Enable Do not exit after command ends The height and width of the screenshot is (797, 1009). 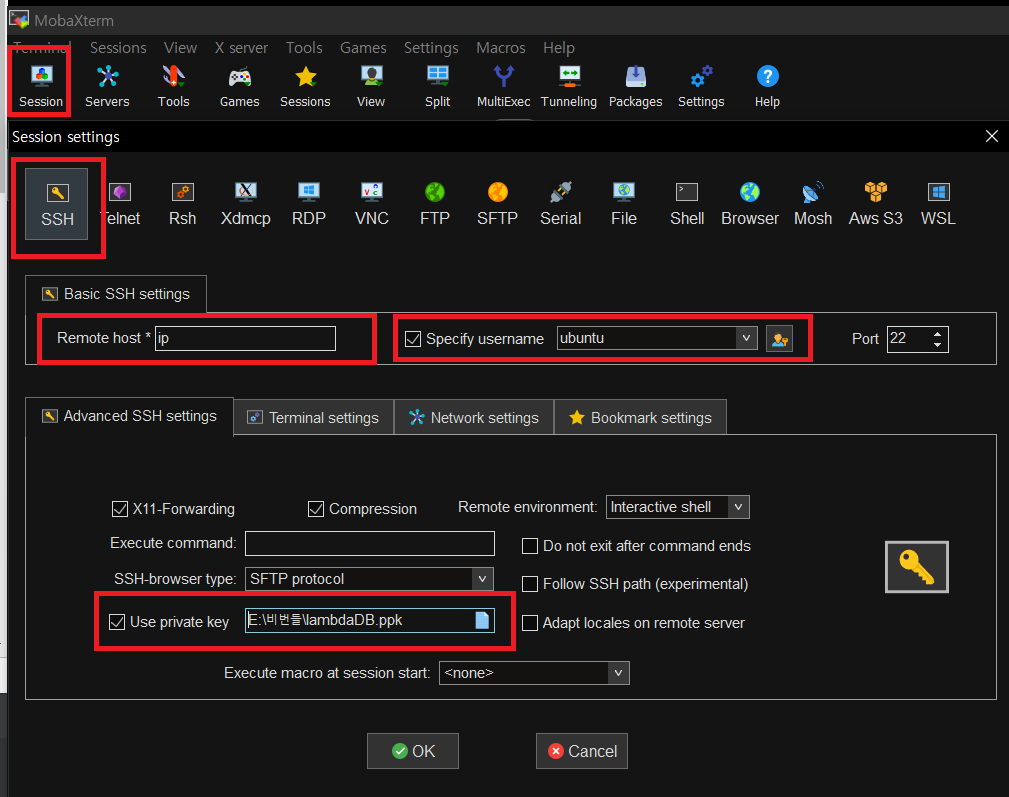(x=530, y=546)
